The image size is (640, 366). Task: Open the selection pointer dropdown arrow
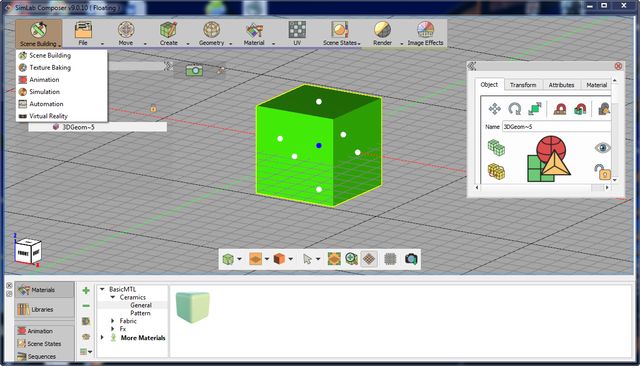318,259
